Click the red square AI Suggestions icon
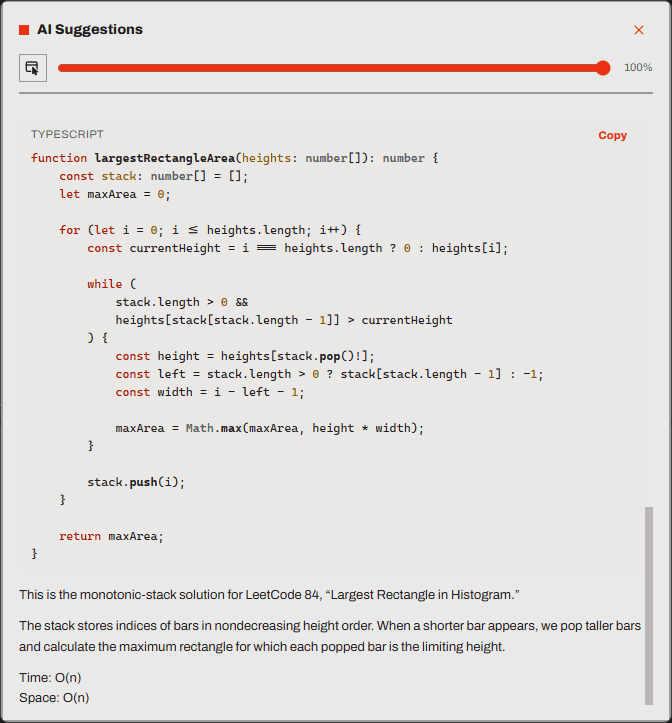Image resolution: width=672 pixels, height=723 pixels. (x=24, y=30)
